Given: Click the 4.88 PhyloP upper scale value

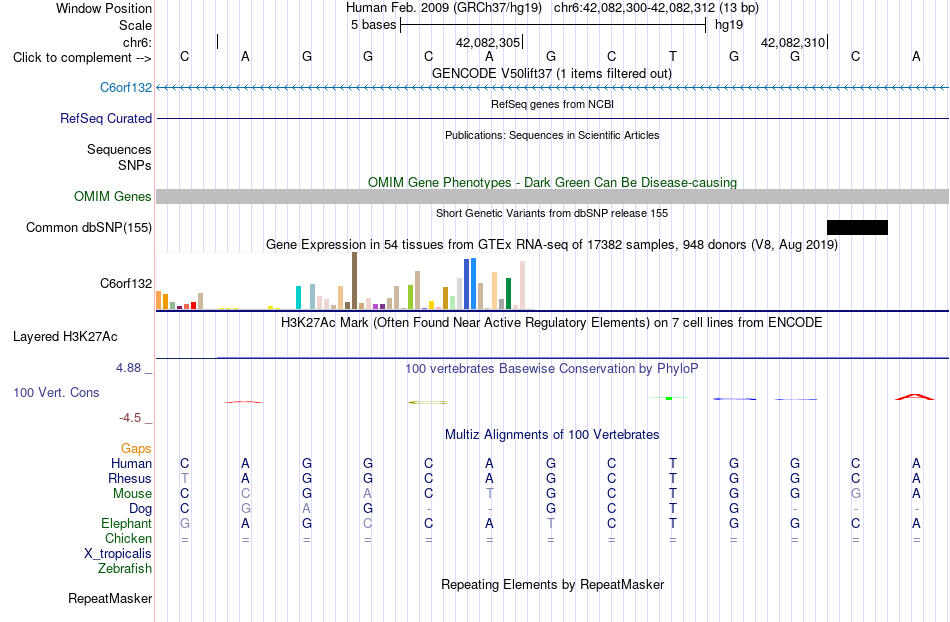Looking at the screenshot, I should click(x=128, y=368).
